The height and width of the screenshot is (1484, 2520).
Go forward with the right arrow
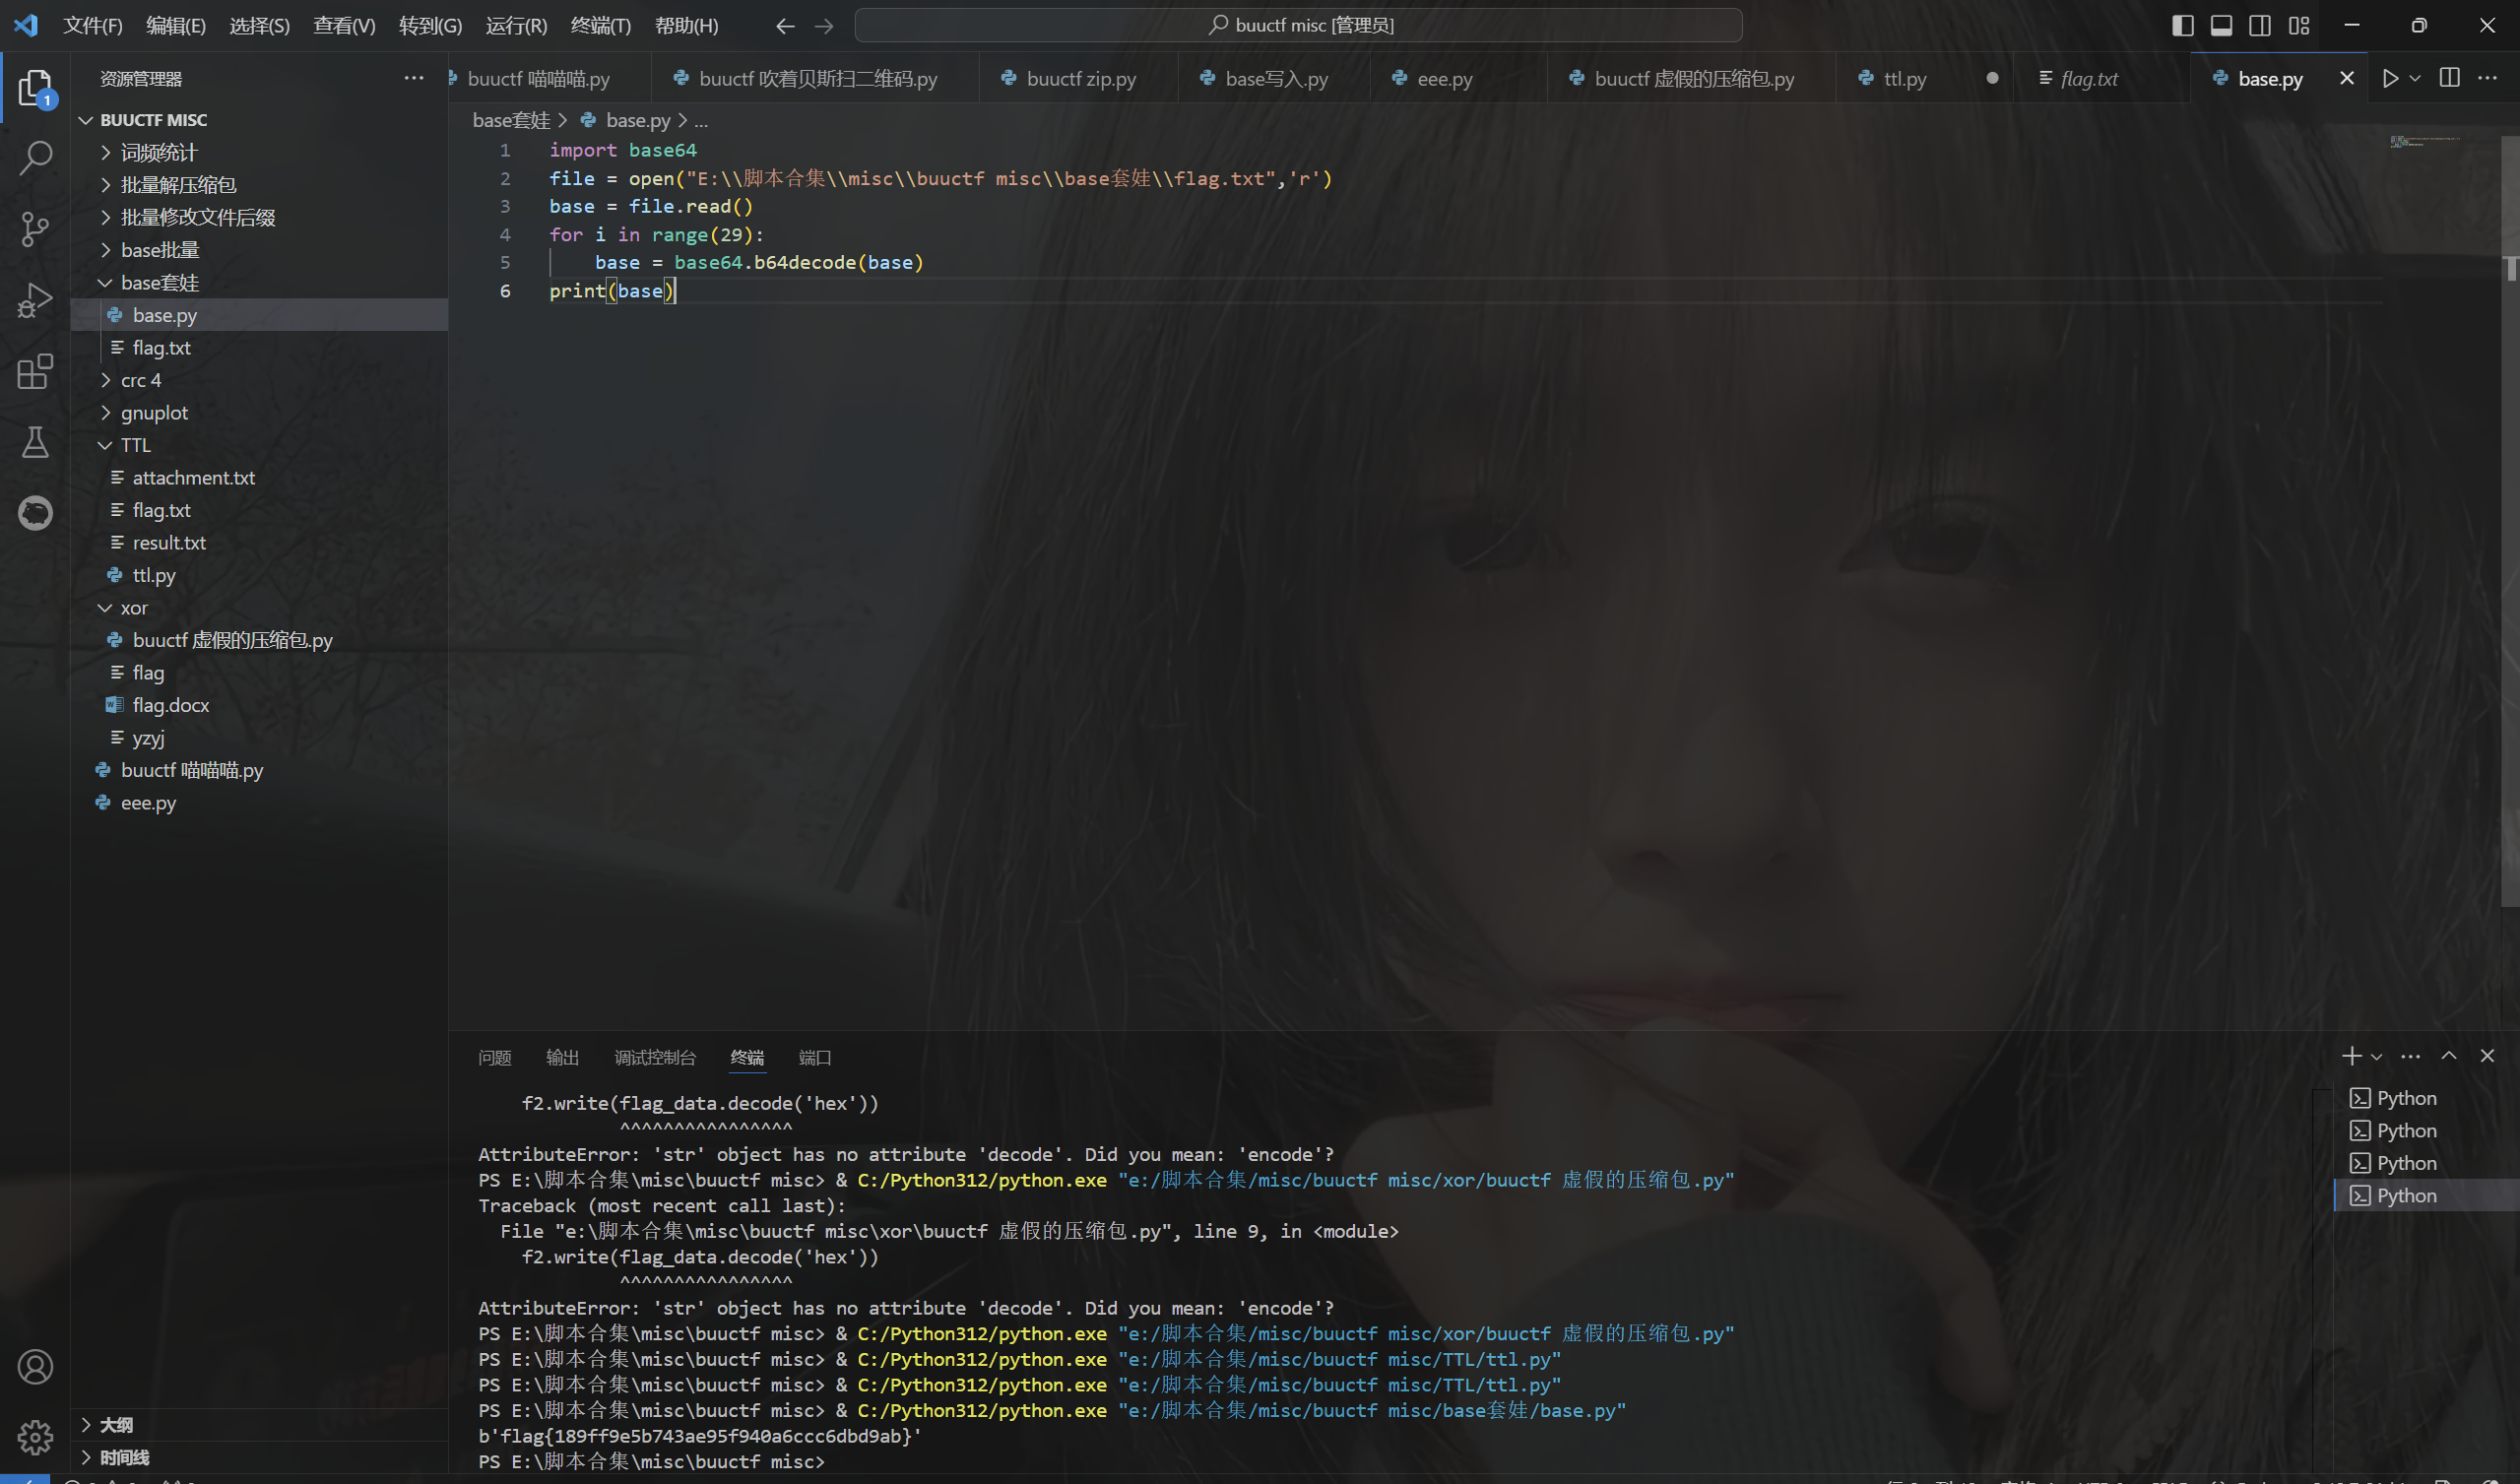(x=824, y=26)
